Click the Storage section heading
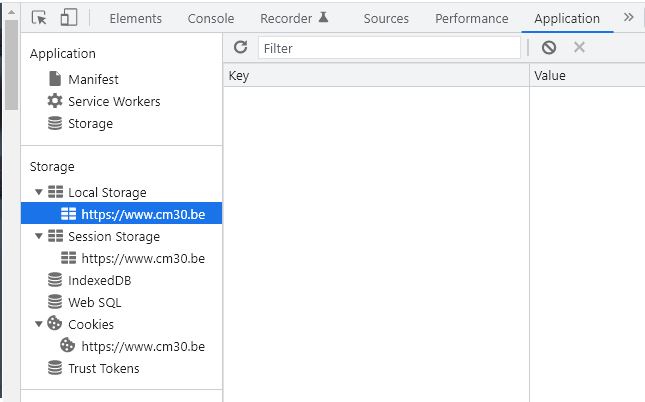Screen dimensions: 645x402 (52, 167)
